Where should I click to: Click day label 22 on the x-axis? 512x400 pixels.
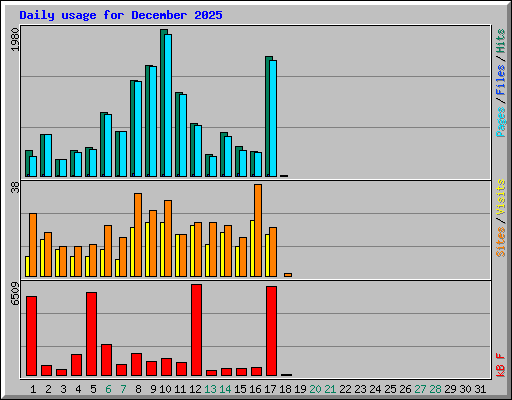[345, 389]
